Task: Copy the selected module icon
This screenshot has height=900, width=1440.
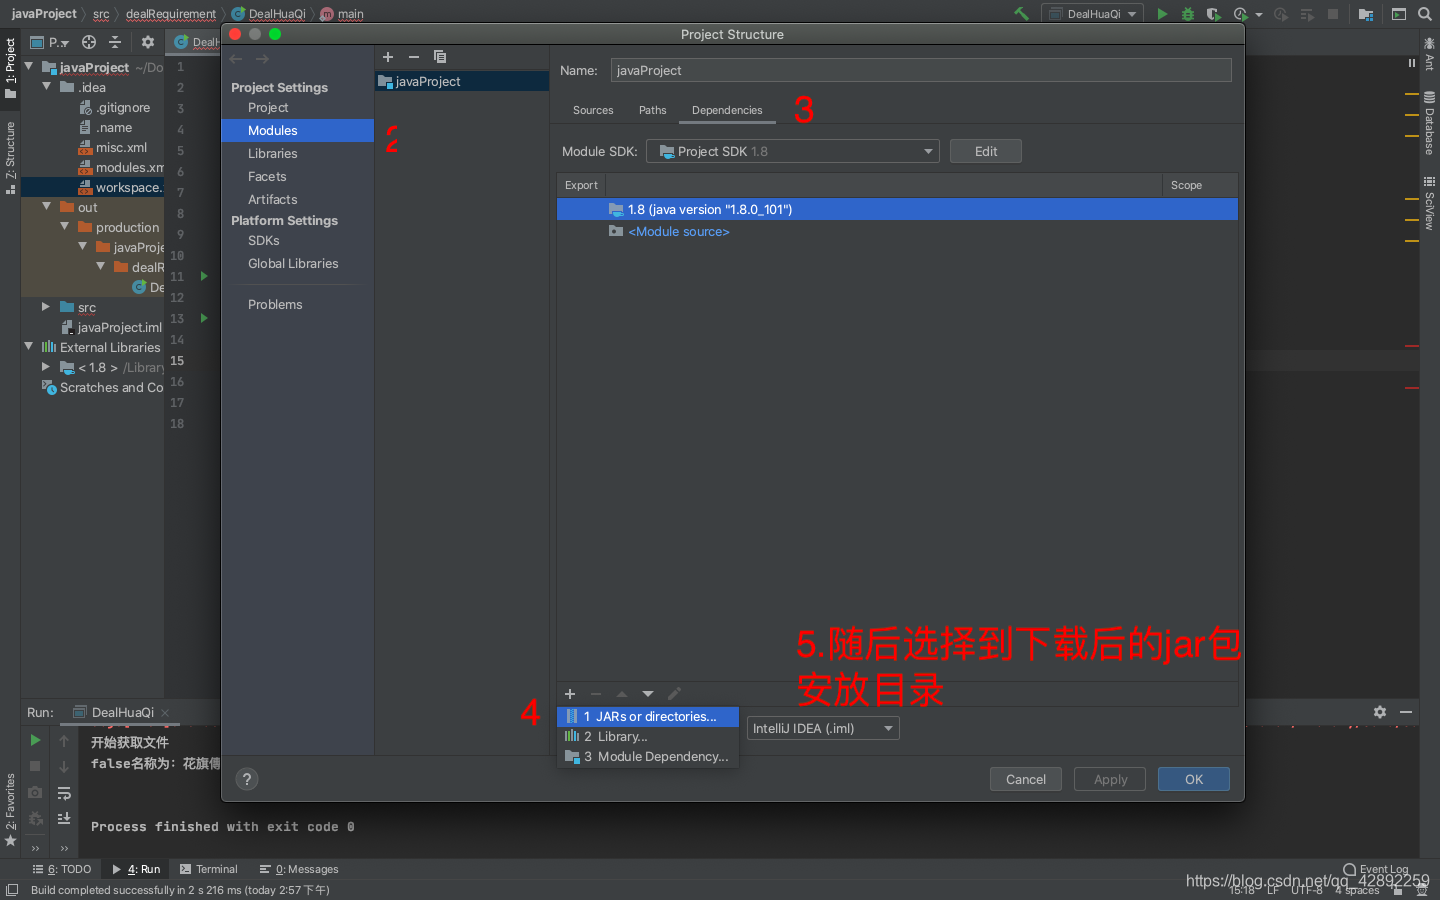Action: 440,57
